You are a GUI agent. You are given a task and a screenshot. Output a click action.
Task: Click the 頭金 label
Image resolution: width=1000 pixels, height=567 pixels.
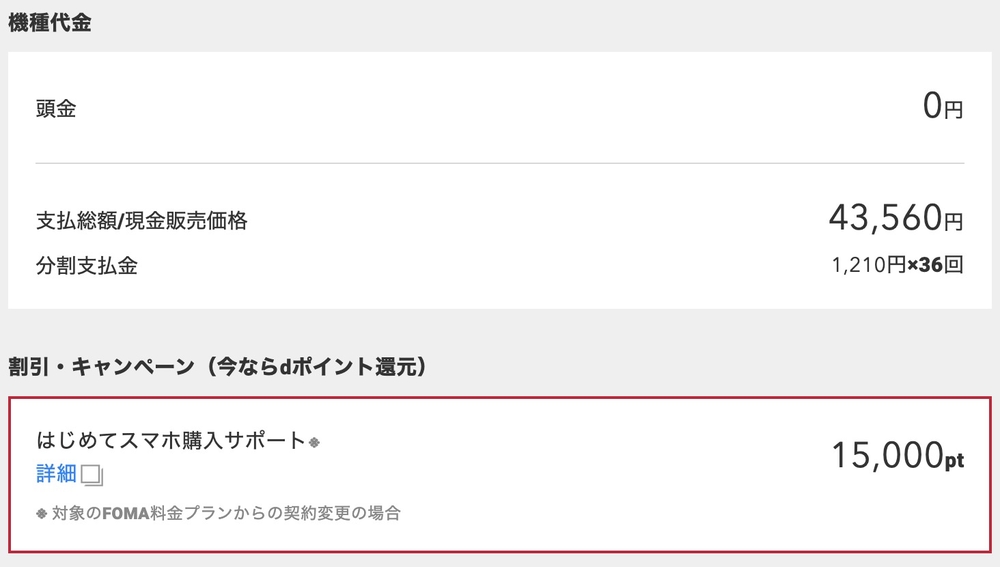tap(56, 108)
